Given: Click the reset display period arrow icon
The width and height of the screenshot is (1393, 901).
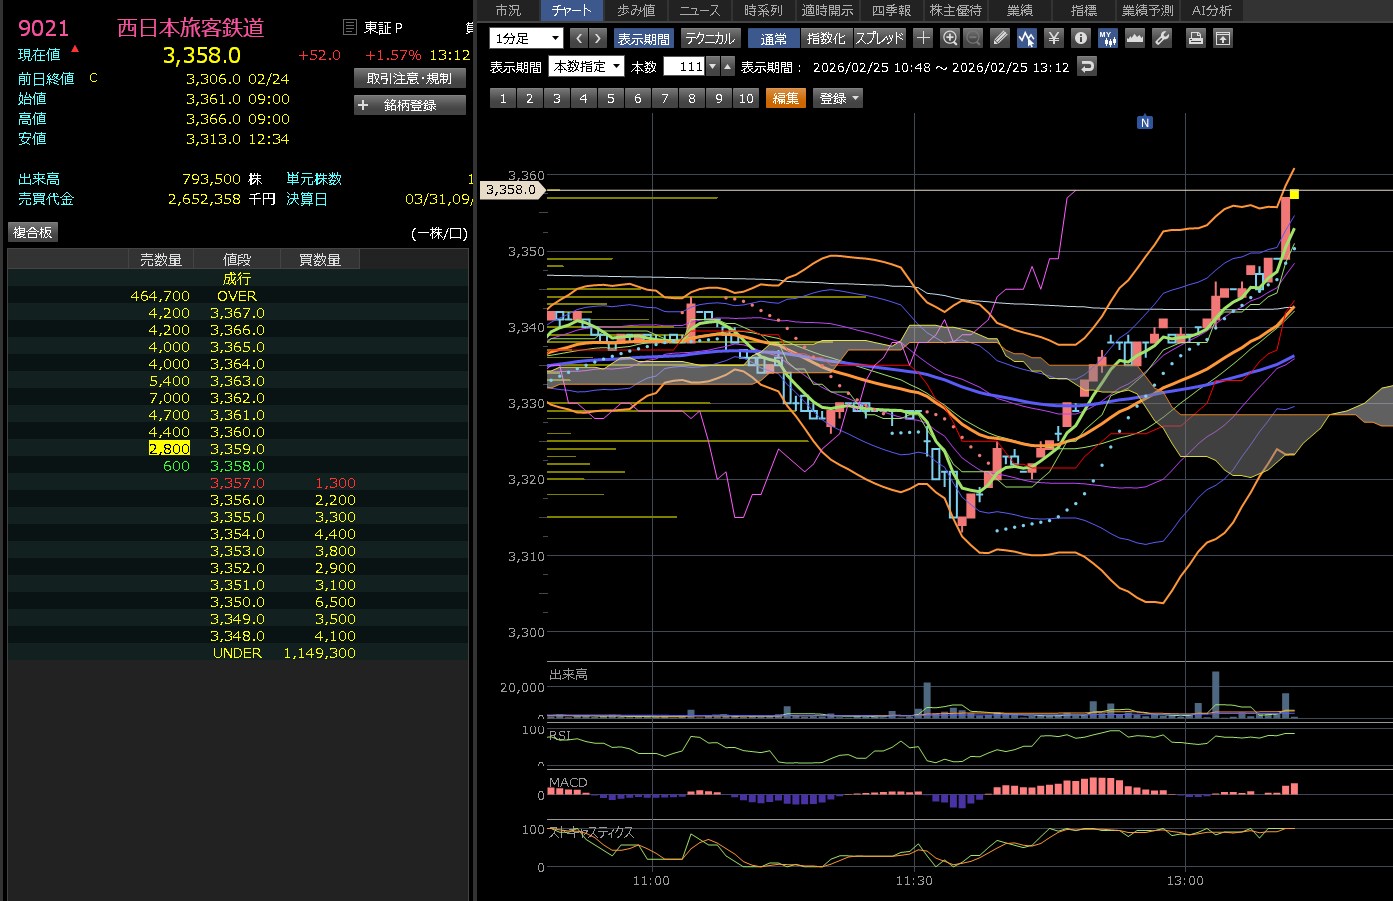Looking at the screenshot, I should [1088, 66].
